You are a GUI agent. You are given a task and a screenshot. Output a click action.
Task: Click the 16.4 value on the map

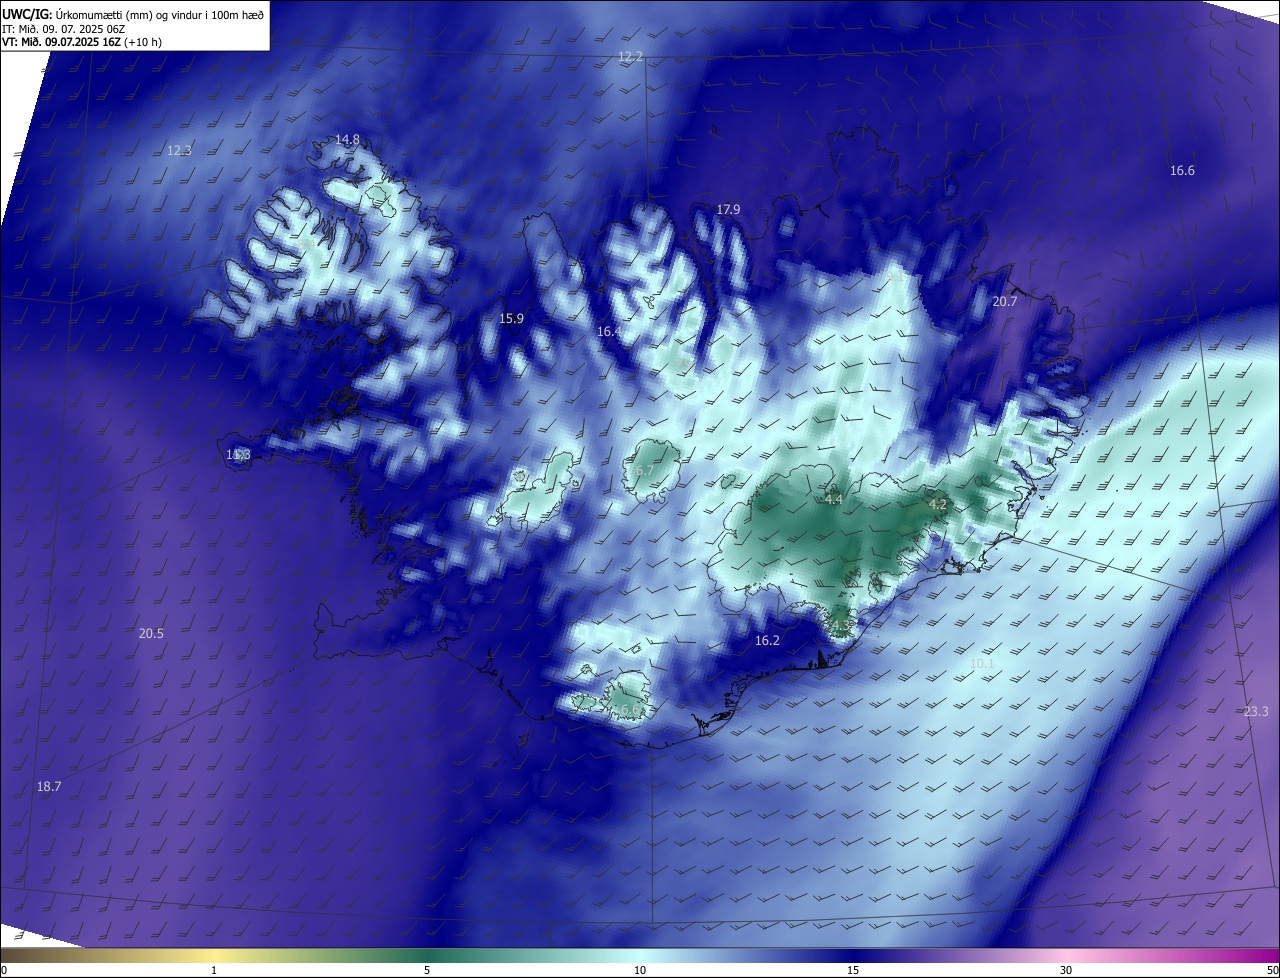pos(609,331)
